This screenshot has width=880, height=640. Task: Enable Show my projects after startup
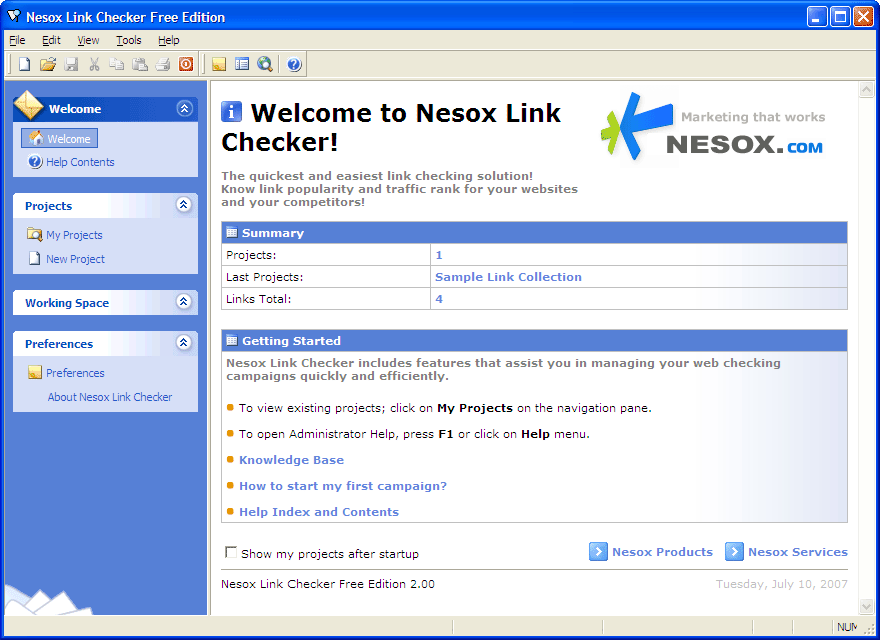pos(232,553)
